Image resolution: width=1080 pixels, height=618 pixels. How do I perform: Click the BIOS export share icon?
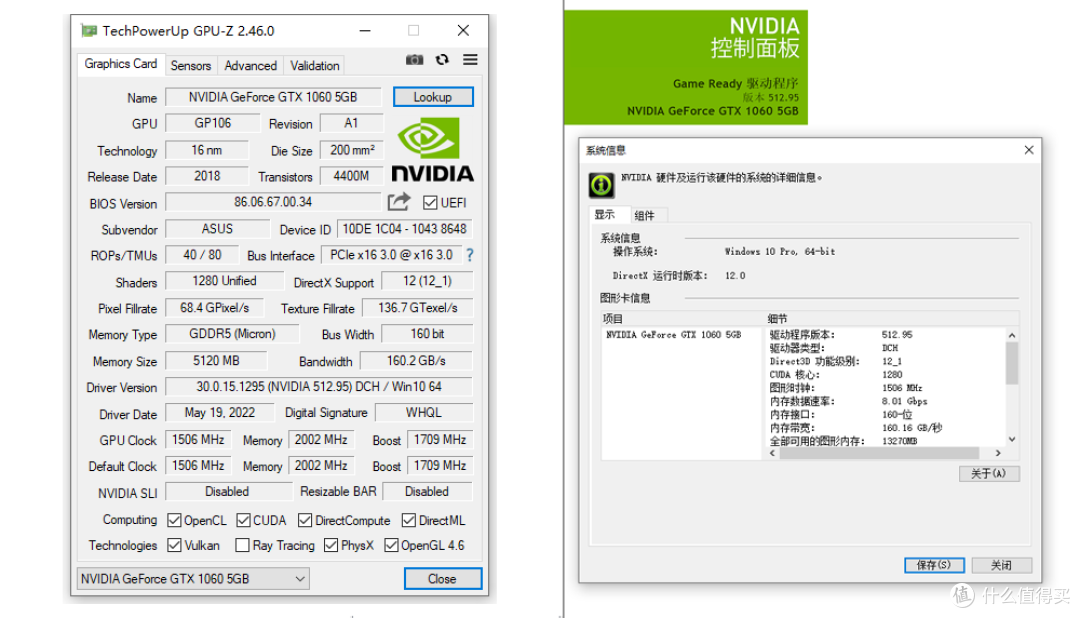tap(398, 201)
